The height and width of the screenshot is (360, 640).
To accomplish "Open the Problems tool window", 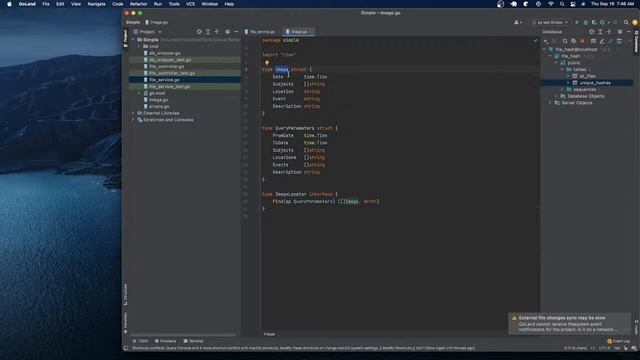I will click(x=165, y=341).
